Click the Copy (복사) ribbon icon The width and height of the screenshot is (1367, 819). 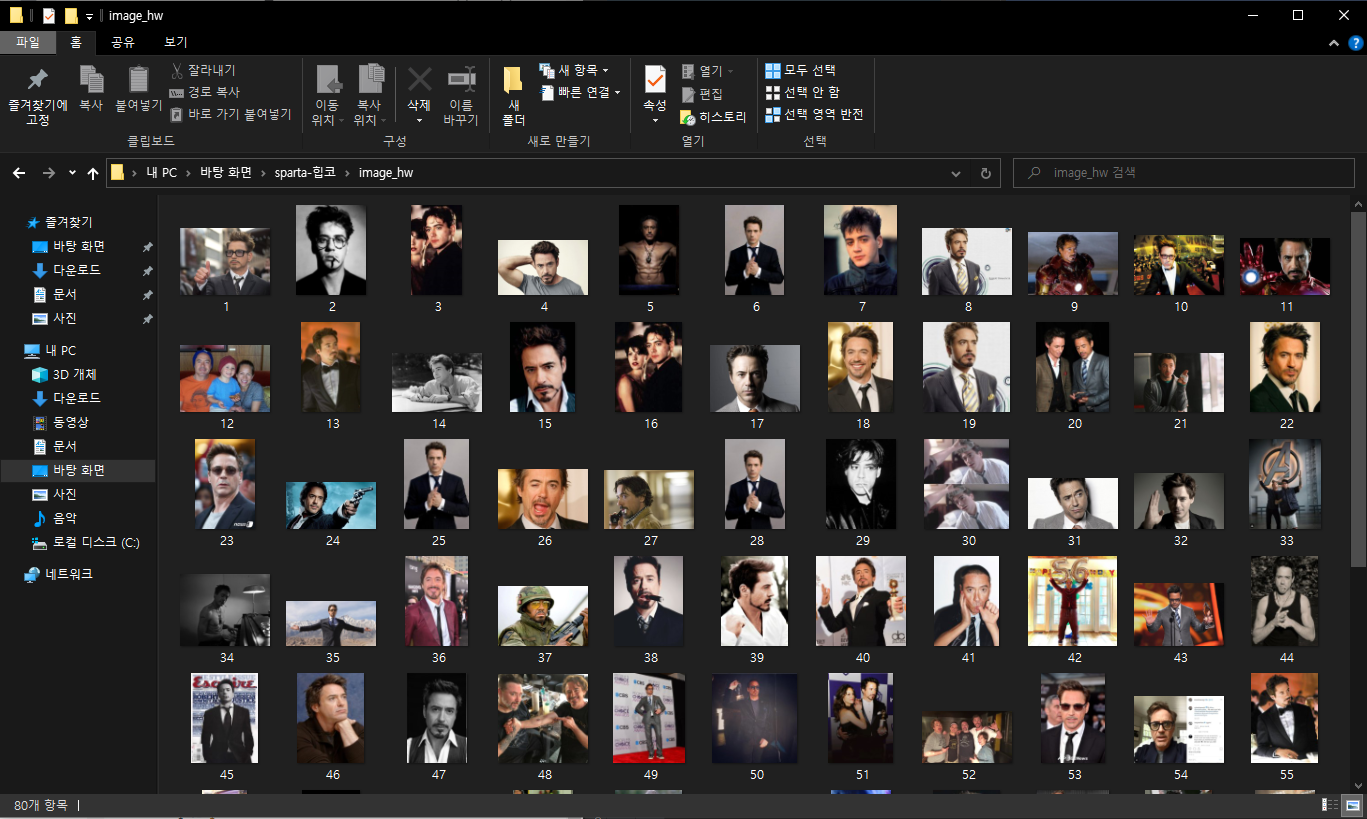pos(91,80)
